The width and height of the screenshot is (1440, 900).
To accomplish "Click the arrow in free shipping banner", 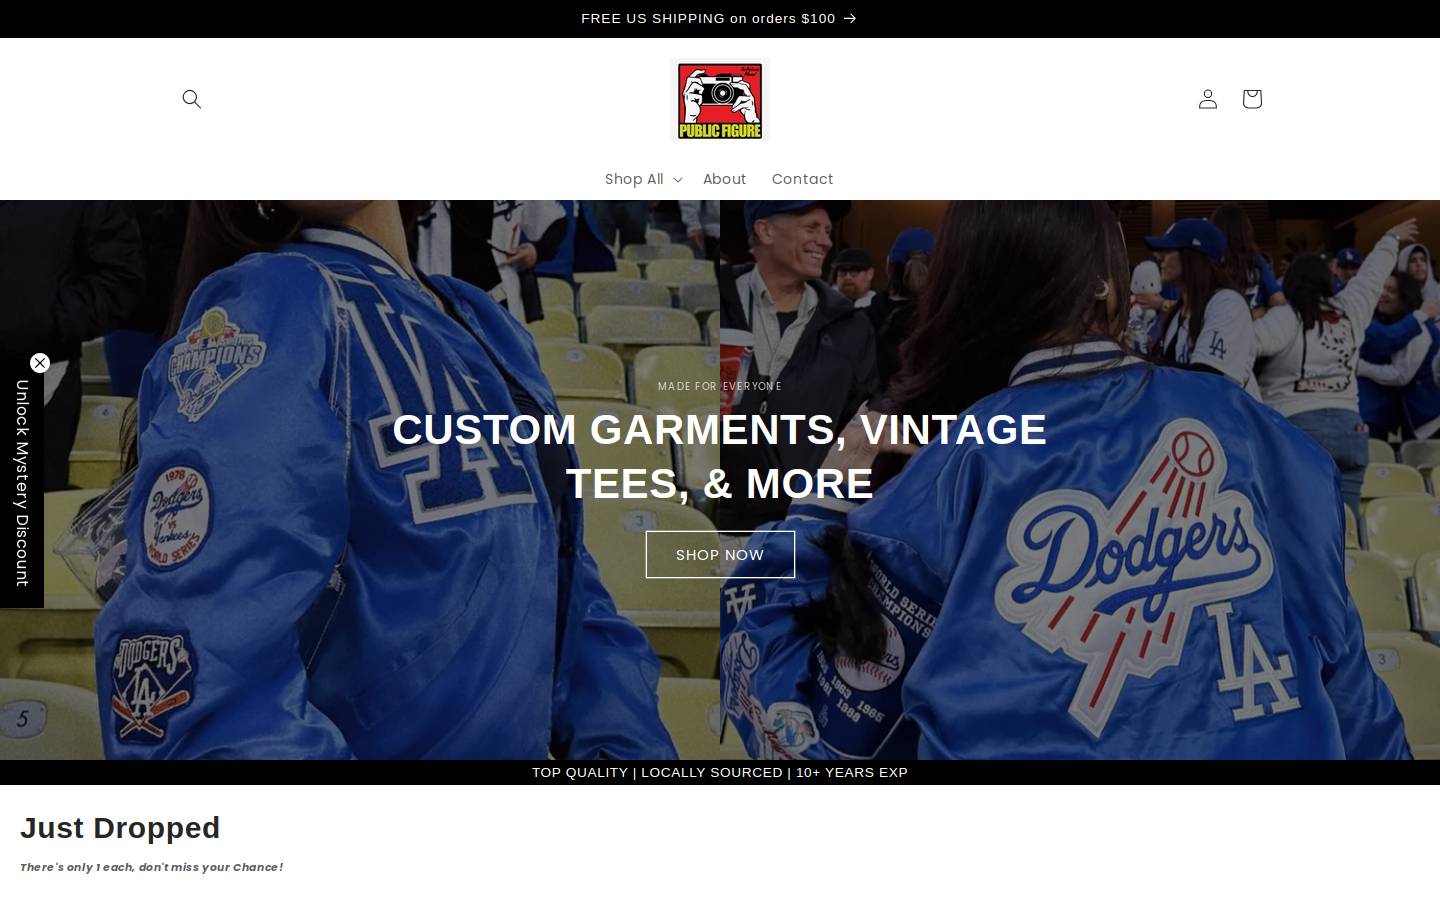I will point(850,18).
